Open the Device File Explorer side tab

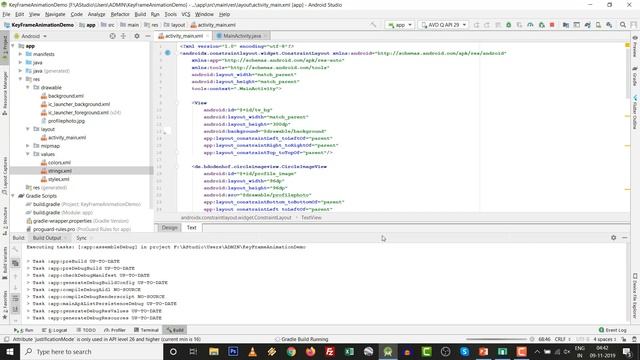[x=635, y=296]
